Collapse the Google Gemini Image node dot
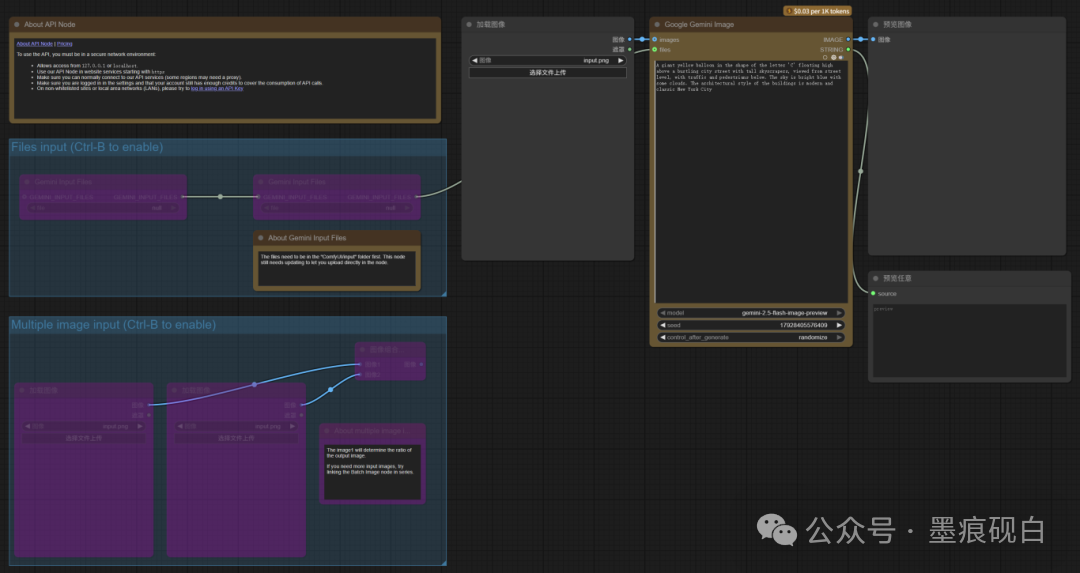This screenshot has height=573, width=1080. pyautogui.click(x=657, y=24)
